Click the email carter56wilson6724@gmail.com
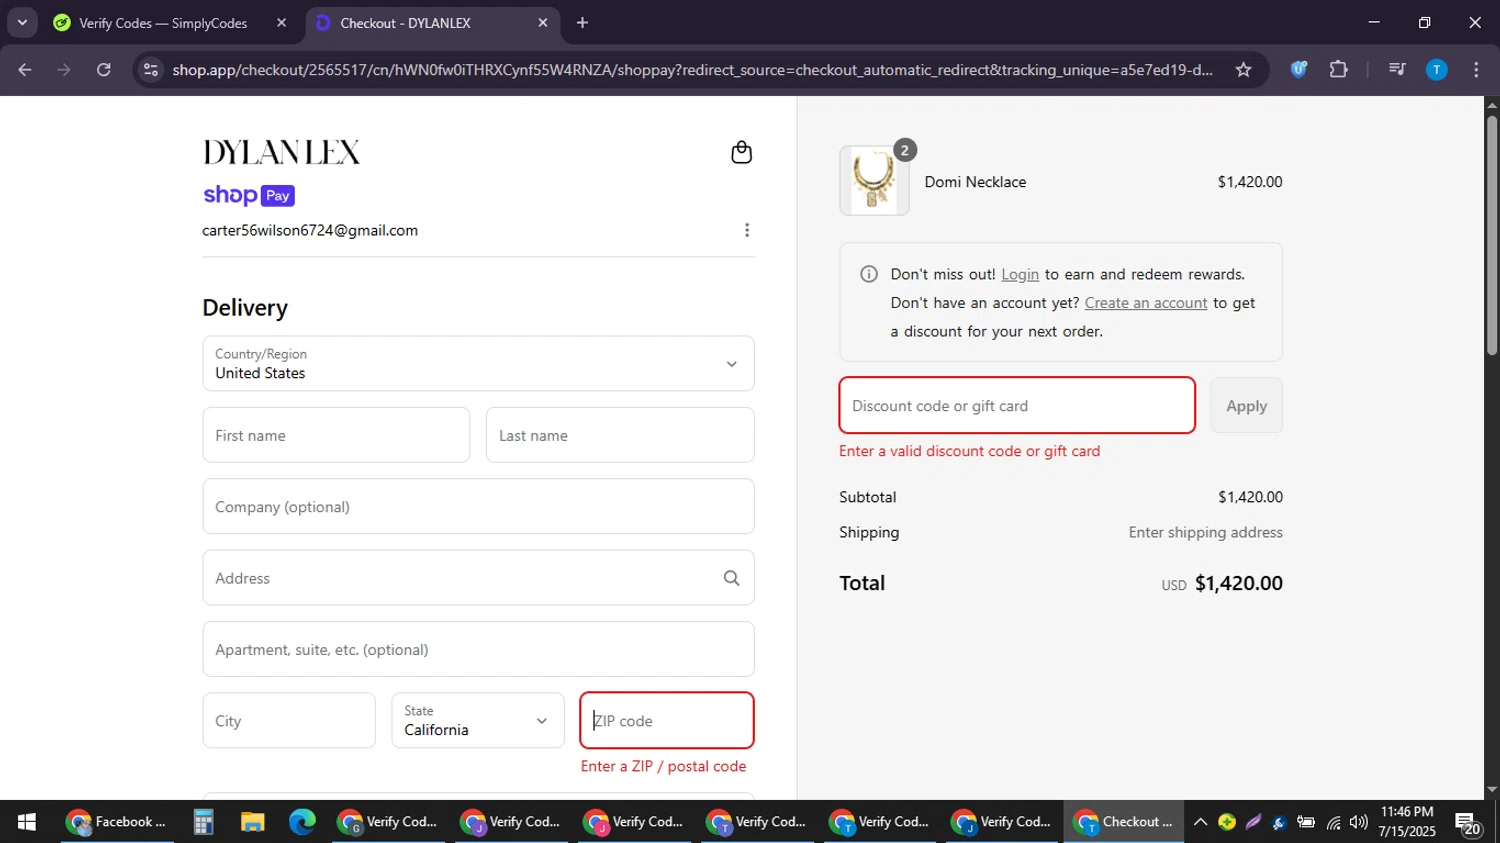Viewport: 1500px width, 843px height. pyautogui.click(x=310, y=230)
